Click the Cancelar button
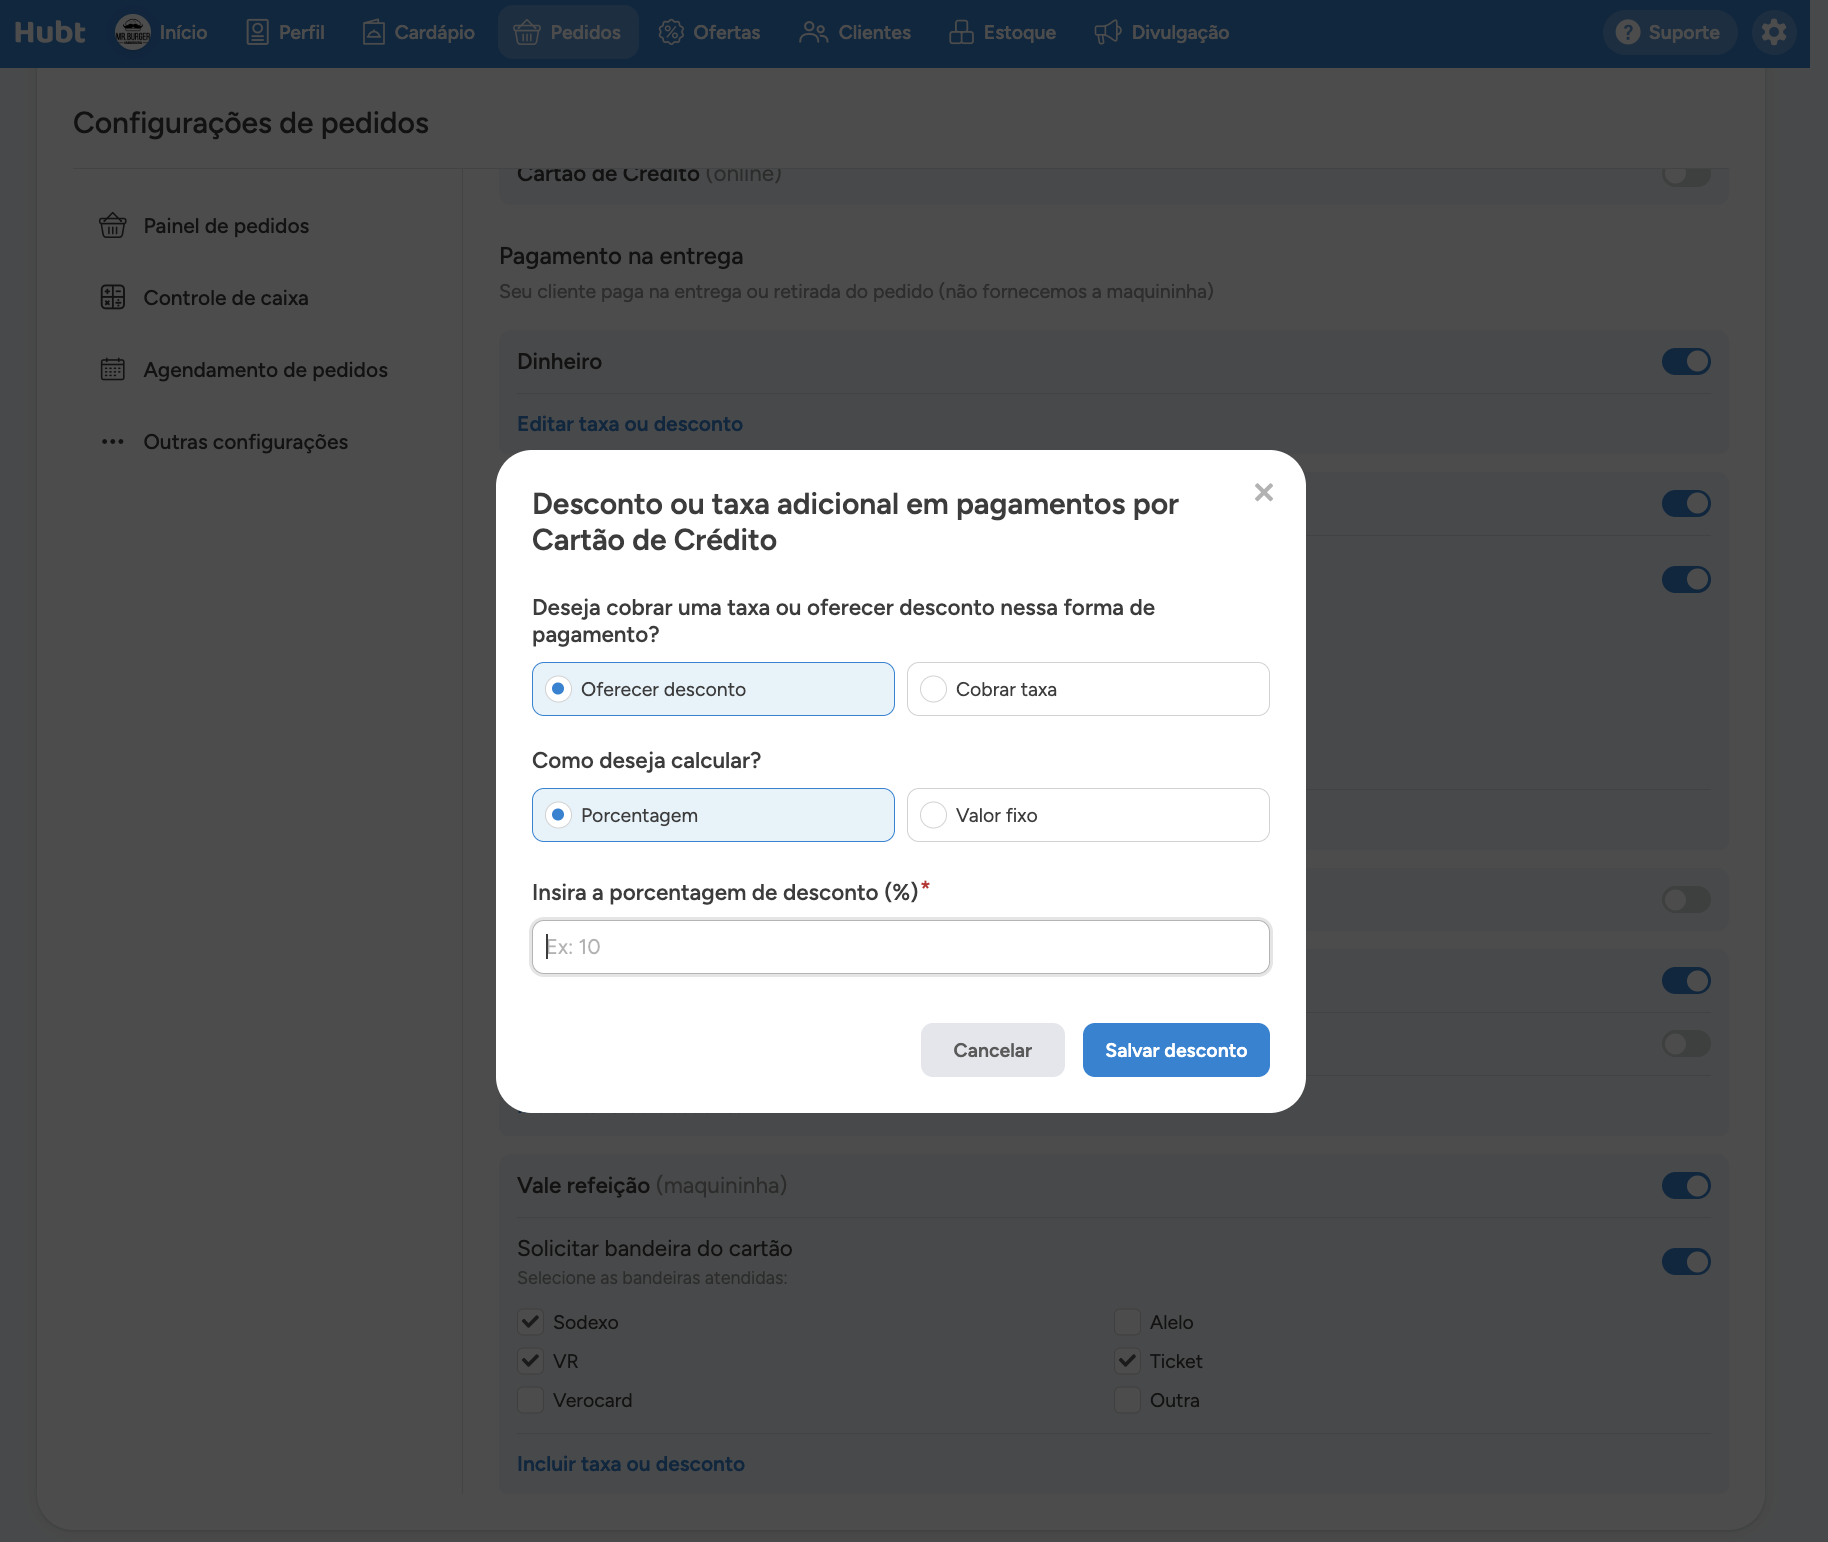 coord(993,1050)
